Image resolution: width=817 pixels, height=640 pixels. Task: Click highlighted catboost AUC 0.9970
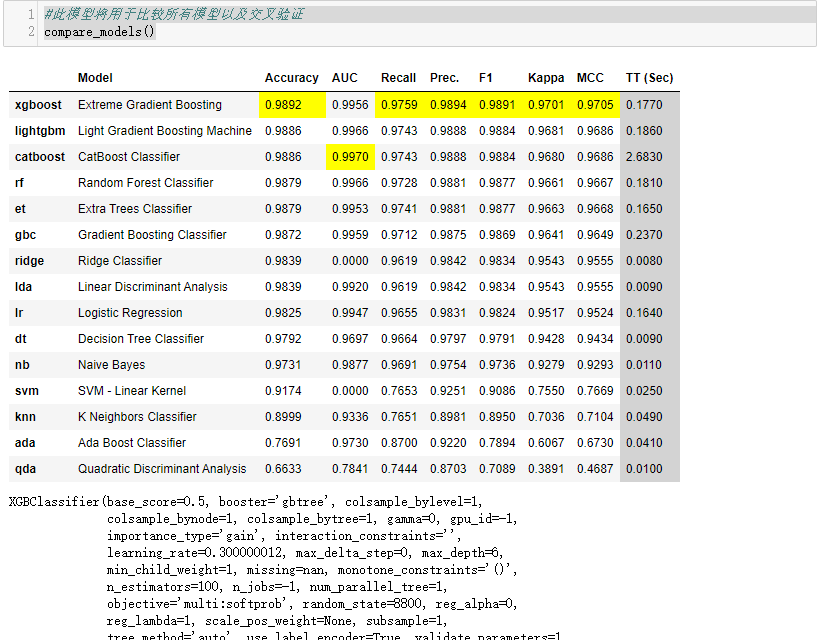[350, 157]
